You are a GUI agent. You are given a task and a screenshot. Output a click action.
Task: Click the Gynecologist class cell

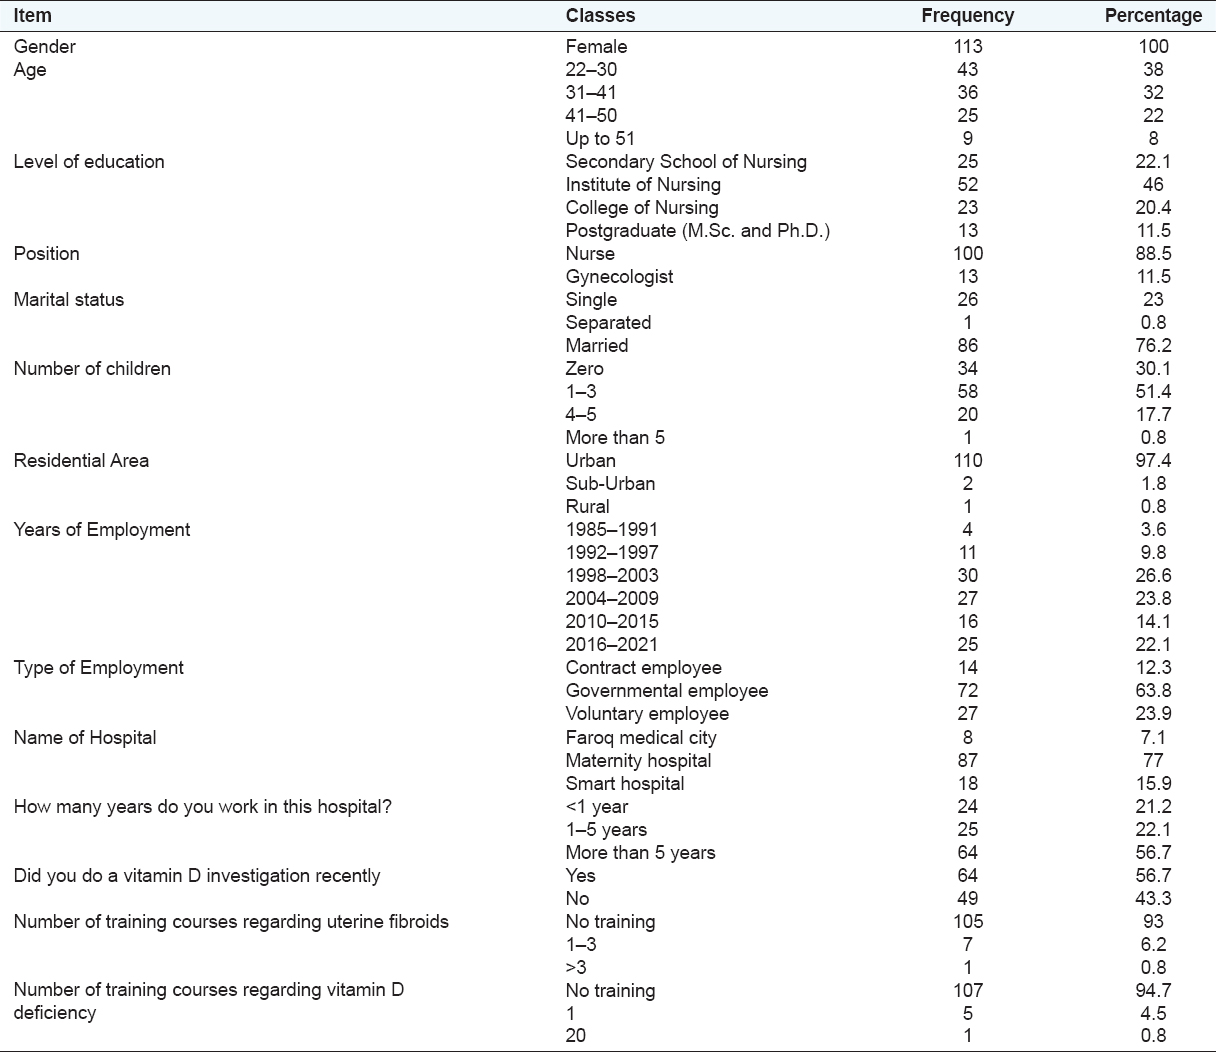[x=619, y=277]
